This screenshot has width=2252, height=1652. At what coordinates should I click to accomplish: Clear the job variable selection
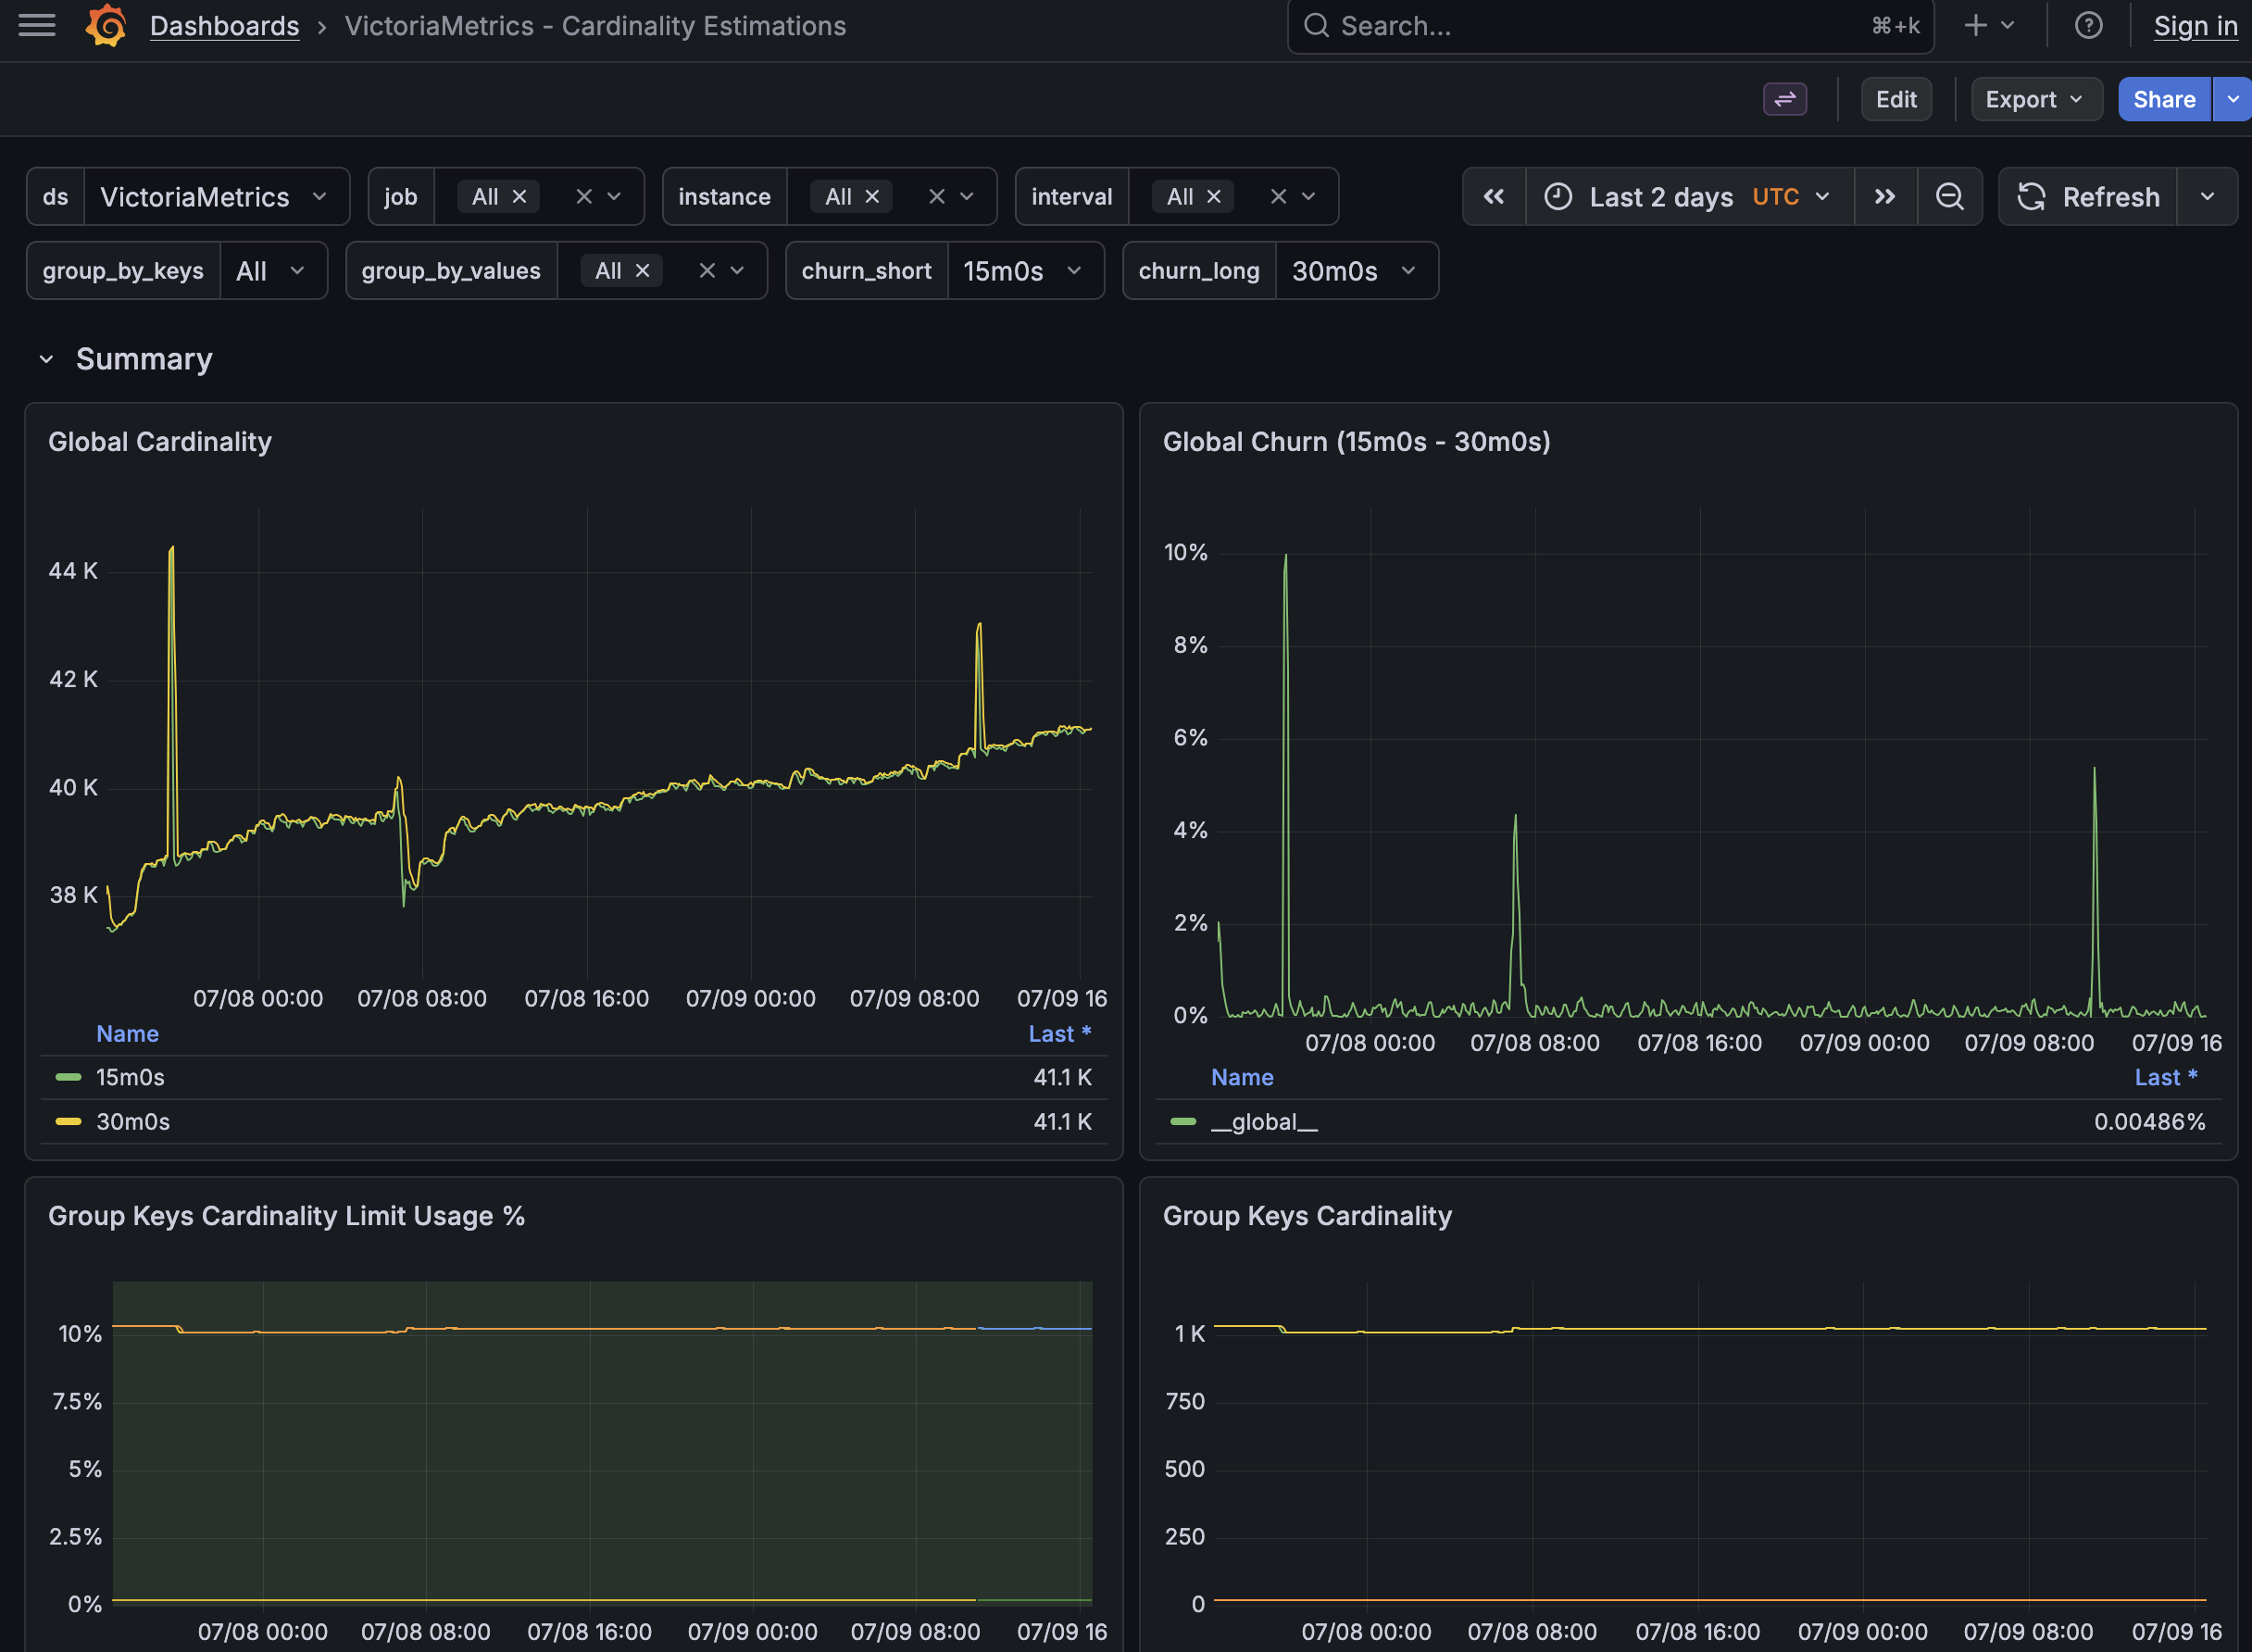584,197
